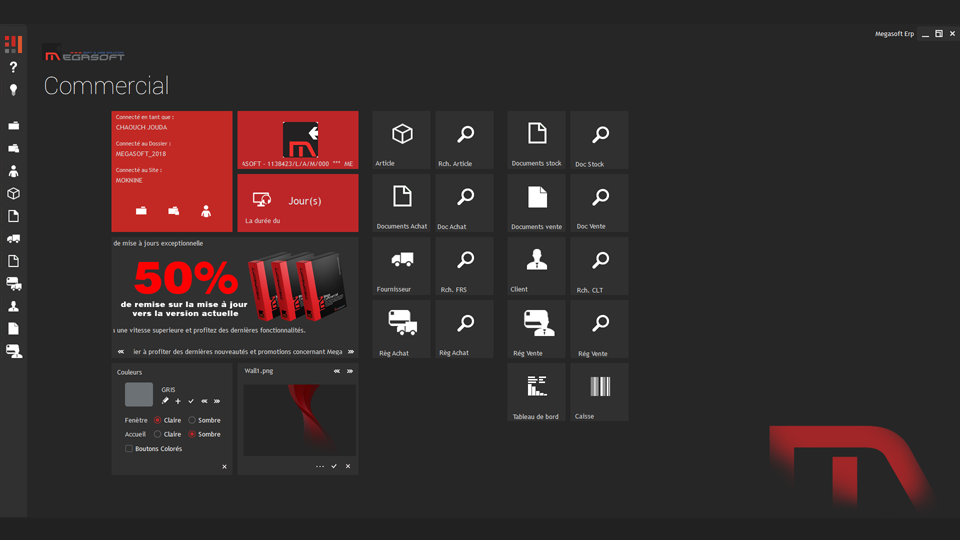Viewport: 960px width, 540px height.
Task: Click the bottom person-with-card icon in sidebar
Action: point(13,351)
